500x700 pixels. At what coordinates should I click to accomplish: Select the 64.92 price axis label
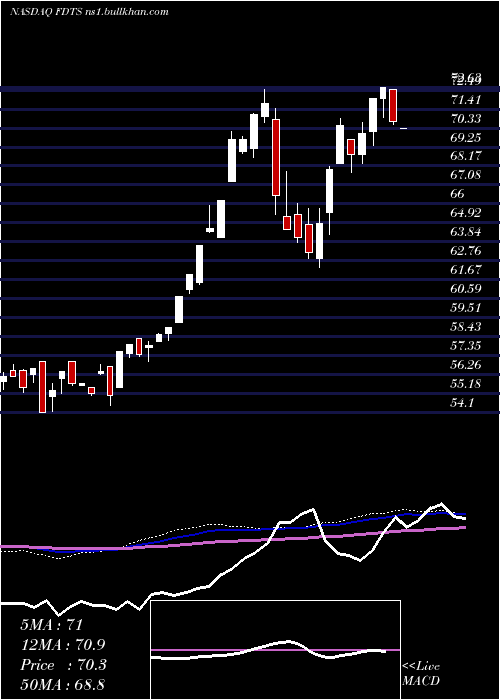tap(466, 213)
